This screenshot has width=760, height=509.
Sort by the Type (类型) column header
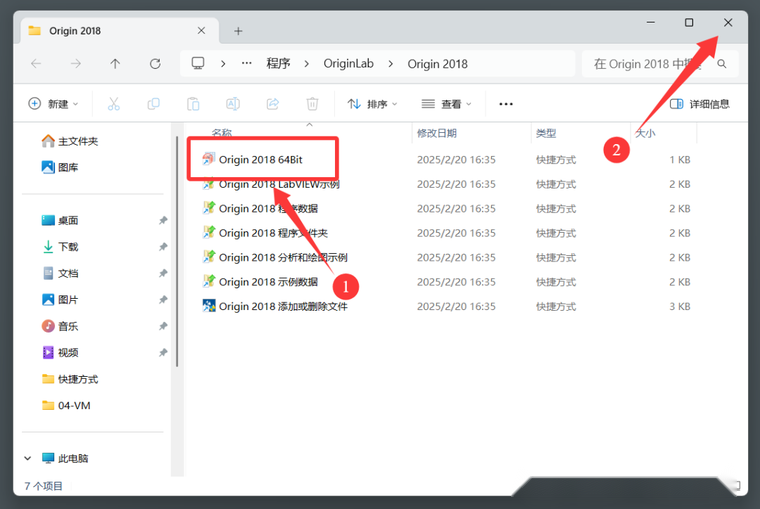[546, 133]
